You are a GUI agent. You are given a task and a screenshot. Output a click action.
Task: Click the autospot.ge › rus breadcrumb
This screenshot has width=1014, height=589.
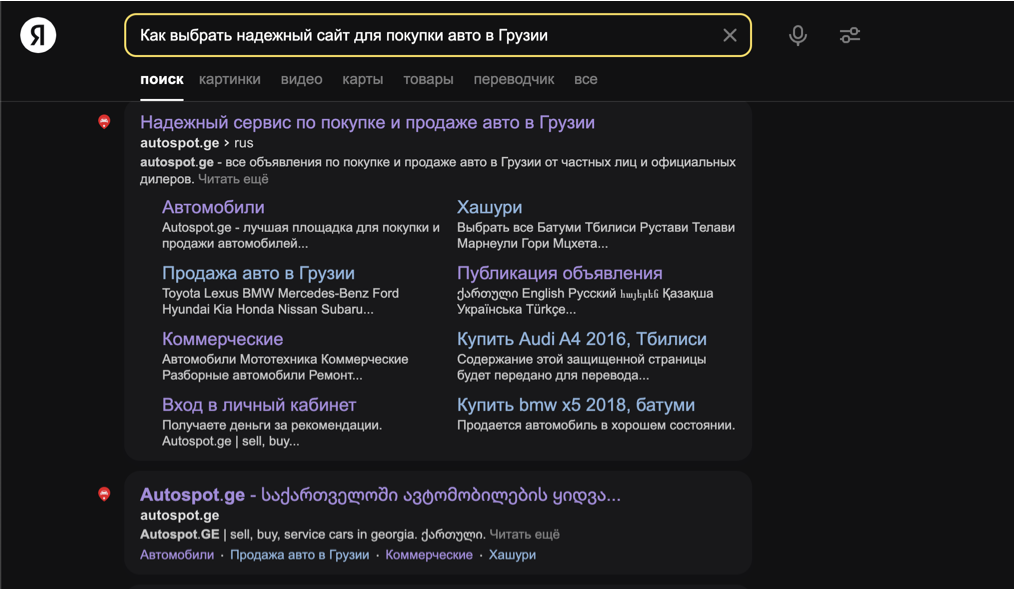pos(197,143)
